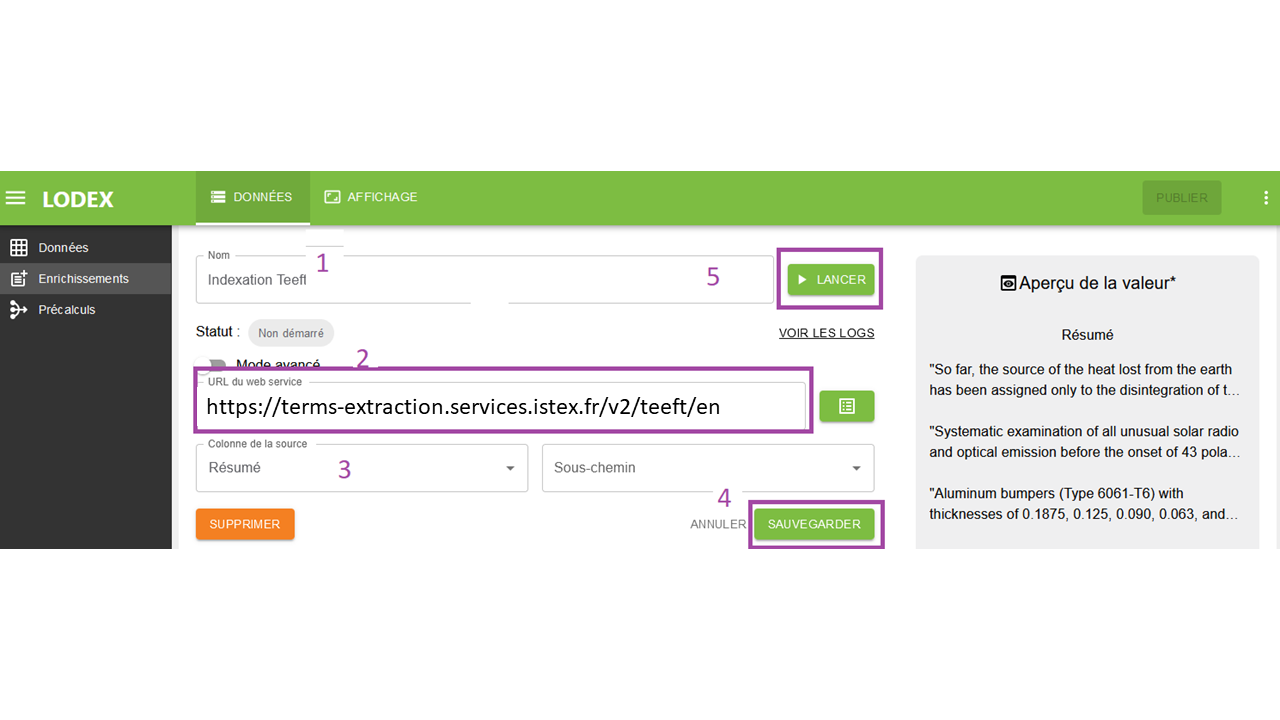Expand the Colonne de la source dropdown

pos(361,468)
